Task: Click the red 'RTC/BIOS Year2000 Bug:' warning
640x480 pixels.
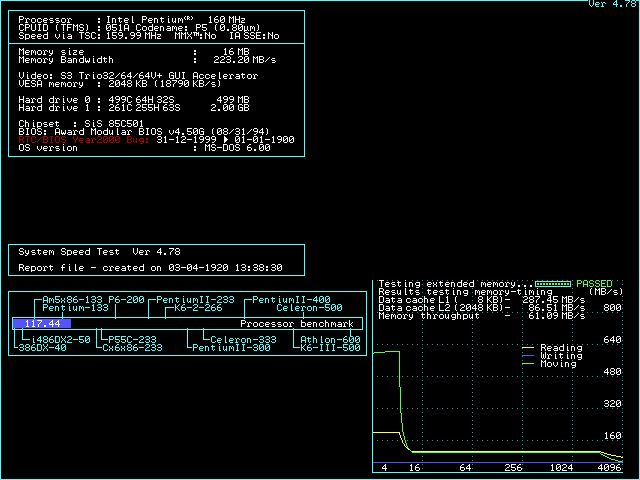Action: point(84,140)
